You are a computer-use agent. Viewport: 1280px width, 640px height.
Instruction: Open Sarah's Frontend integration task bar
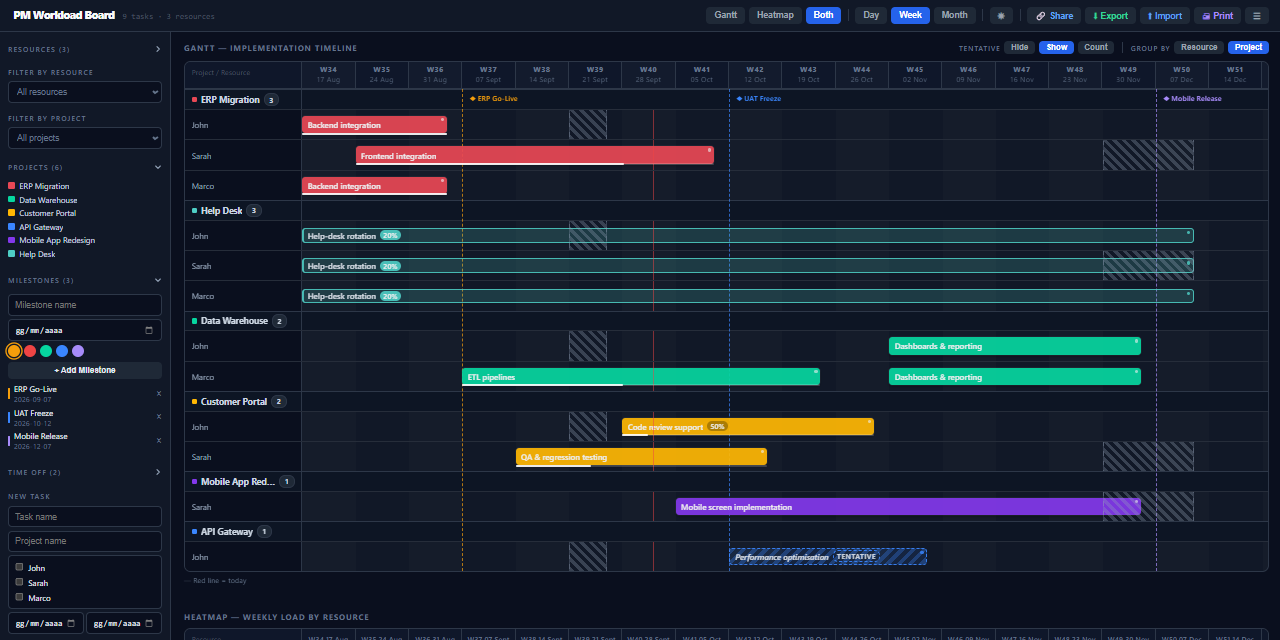point(535,156)
